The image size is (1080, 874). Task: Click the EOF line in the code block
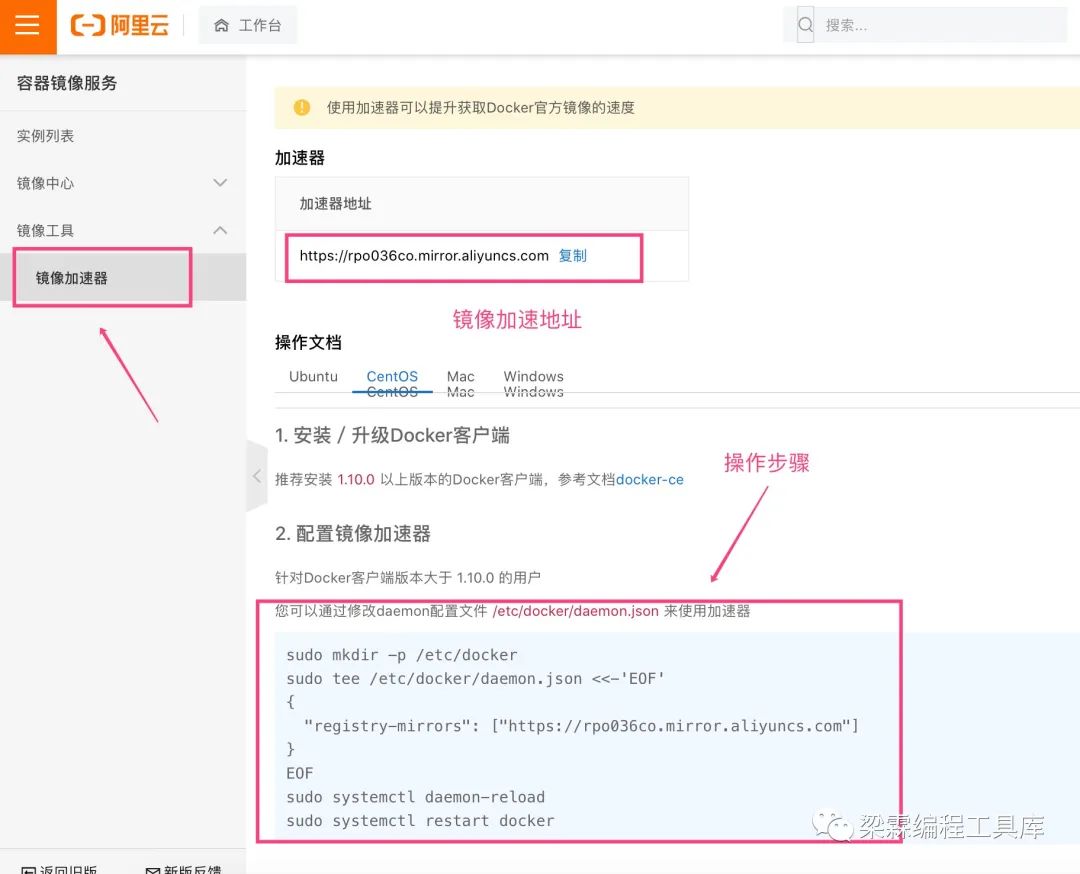pyautogui.click(x=300, y=773)
